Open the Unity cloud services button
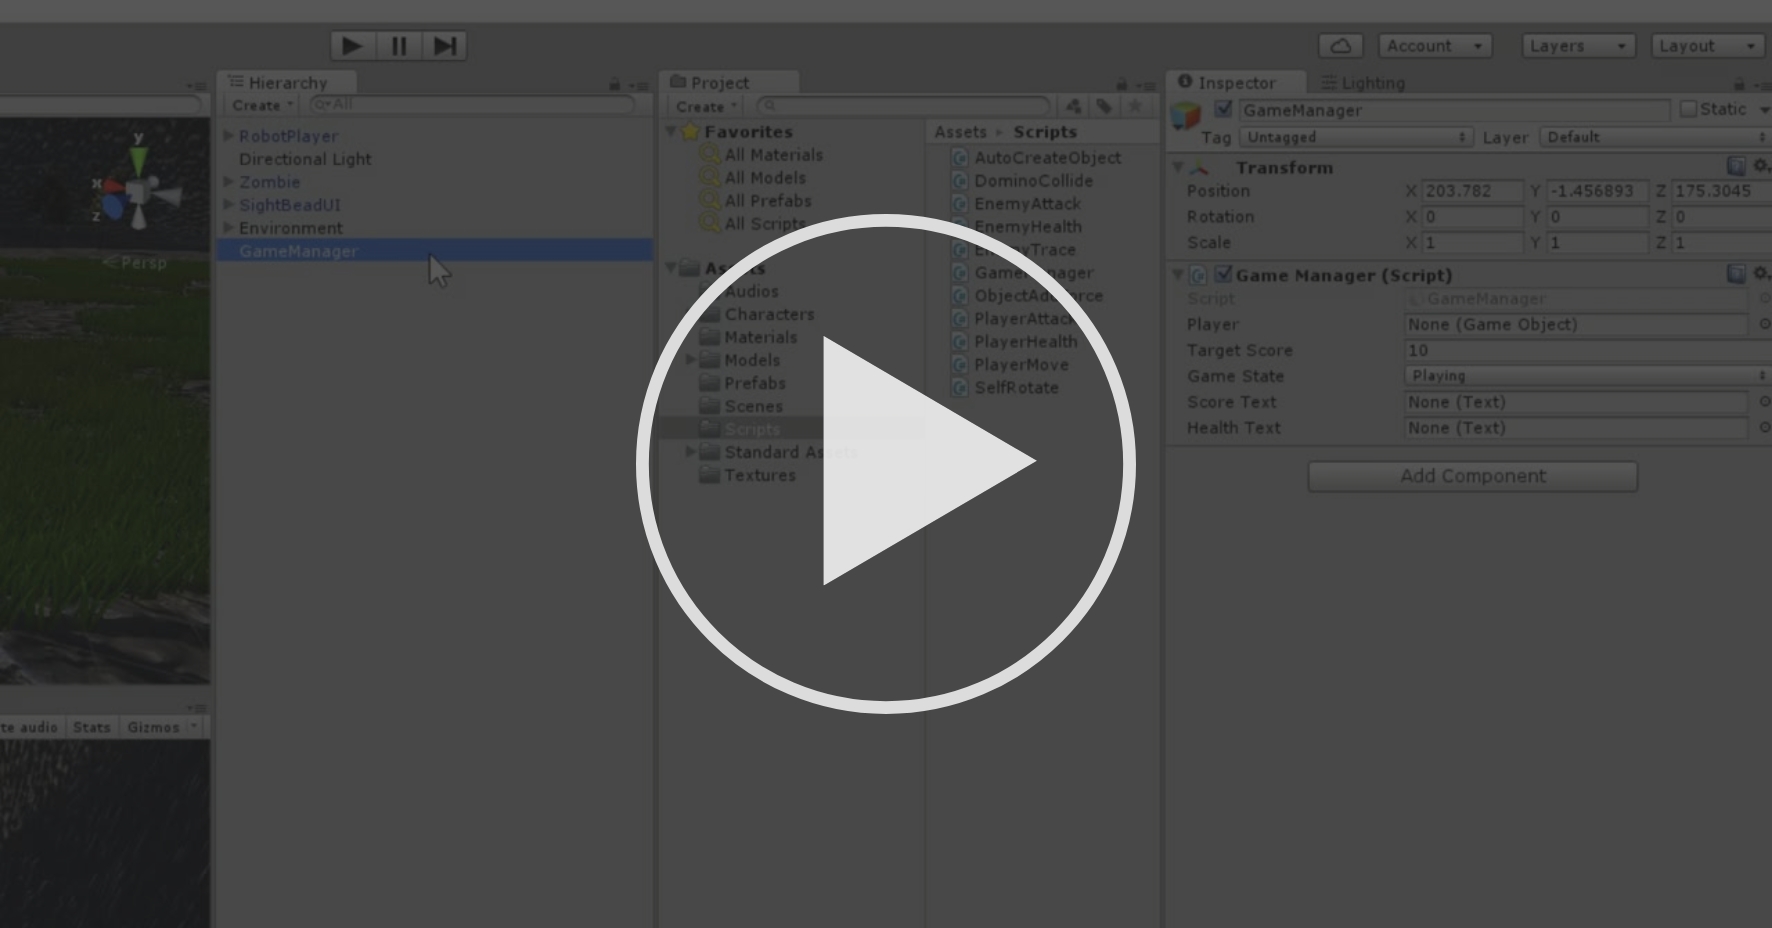 point(1341,45)
